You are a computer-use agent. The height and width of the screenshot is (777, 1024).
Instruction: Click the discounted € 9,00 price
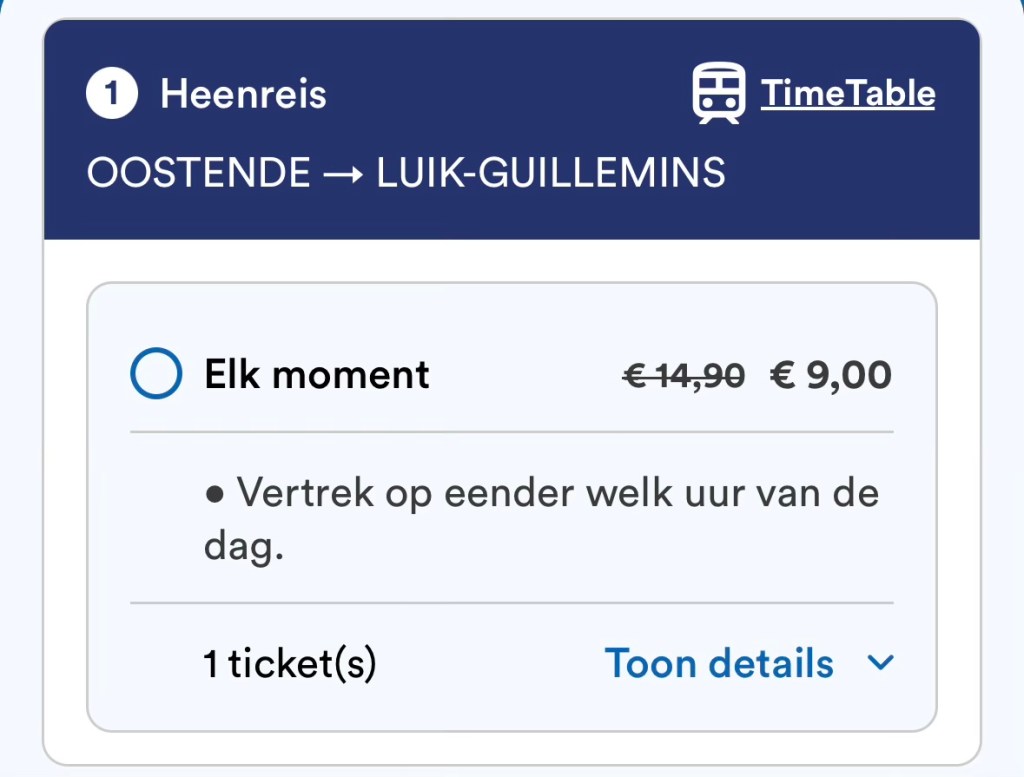pyautogui.click(x=830, y=375)
